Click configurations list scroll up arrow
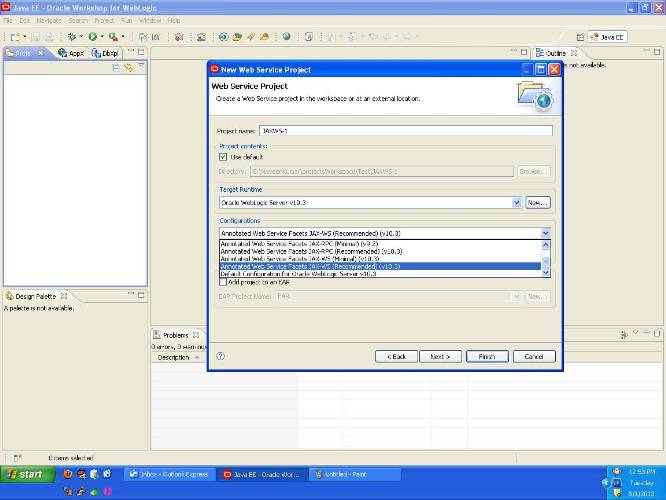Screen dimensions: 666x500 point(546,245)
